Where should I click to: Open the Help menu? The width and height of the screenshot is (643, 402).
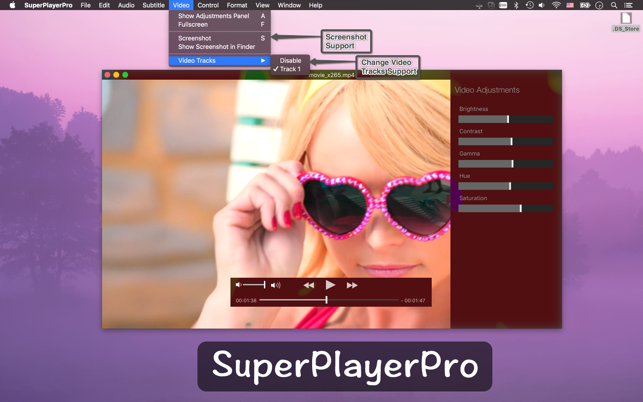(x=315, y=5)
